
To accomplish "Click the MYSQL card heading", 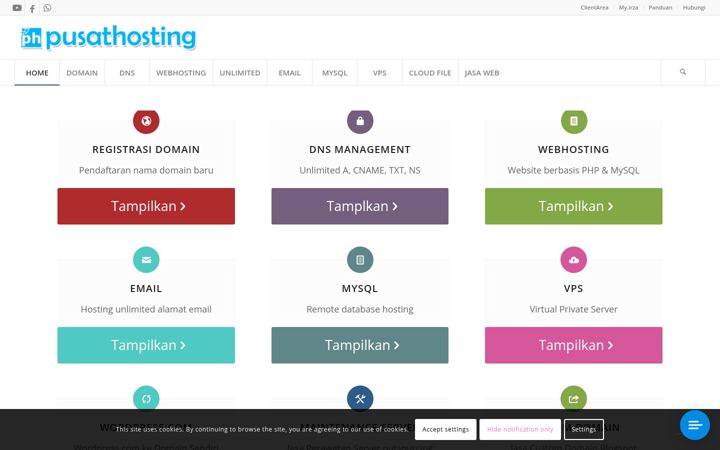I will pos(360,289).
